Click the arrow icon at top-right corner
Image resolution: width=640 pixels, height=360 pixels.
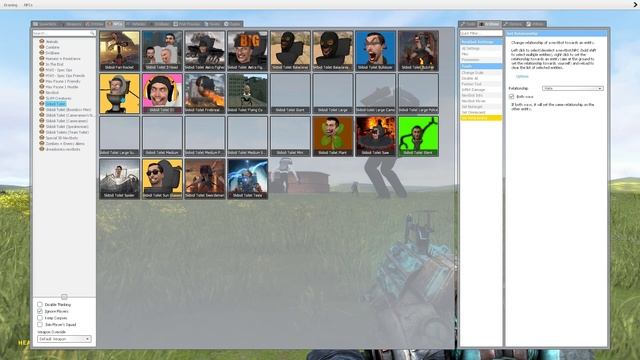tap(636, 5)
